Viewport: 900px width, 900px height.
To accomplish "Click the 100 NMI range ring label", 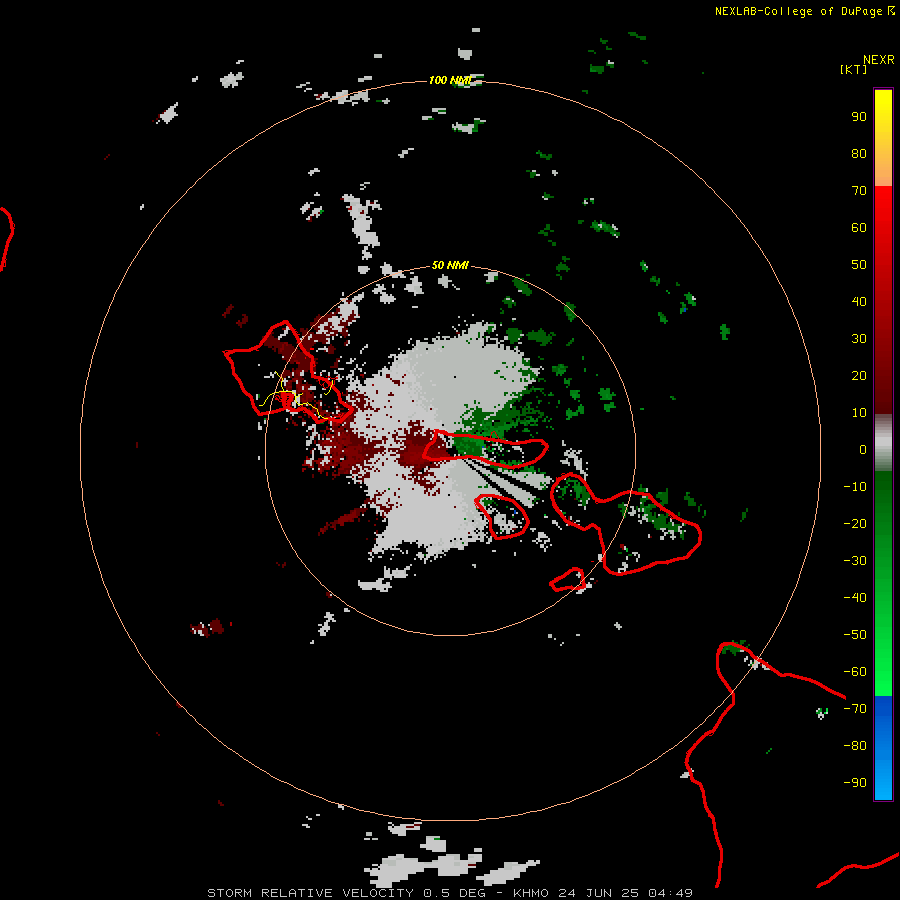I will coord(449,80).
